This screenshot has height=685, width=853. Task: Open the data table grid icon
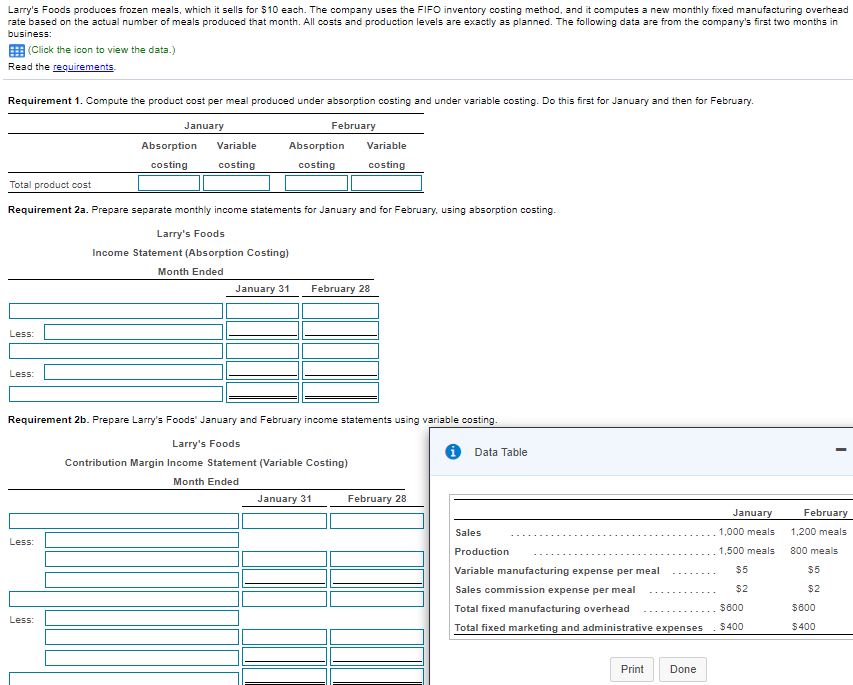pos(16,51)
